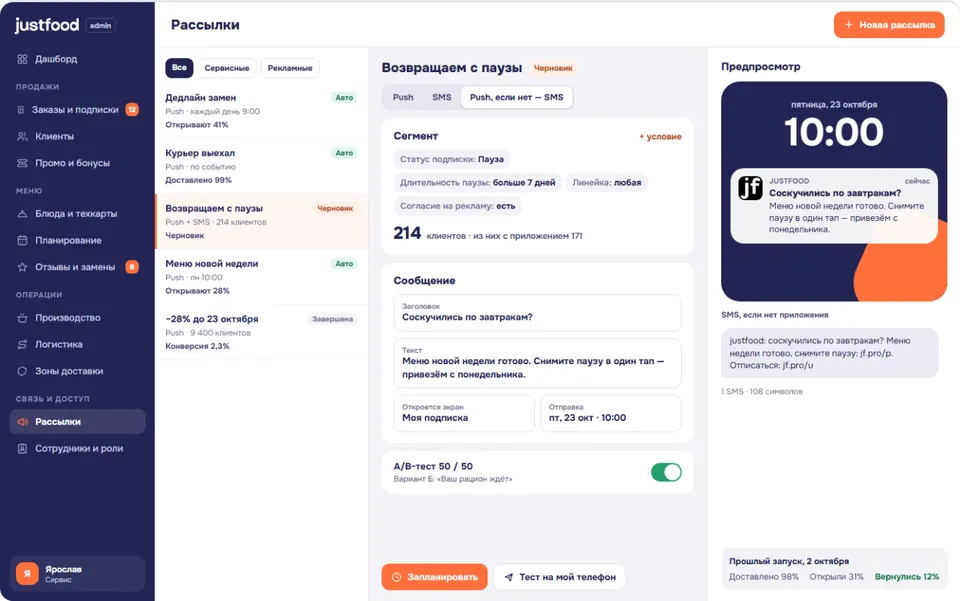Screen dimensions: 960x601
Task: Open the Линейка: любая chip
Action: tap(607, 182)
